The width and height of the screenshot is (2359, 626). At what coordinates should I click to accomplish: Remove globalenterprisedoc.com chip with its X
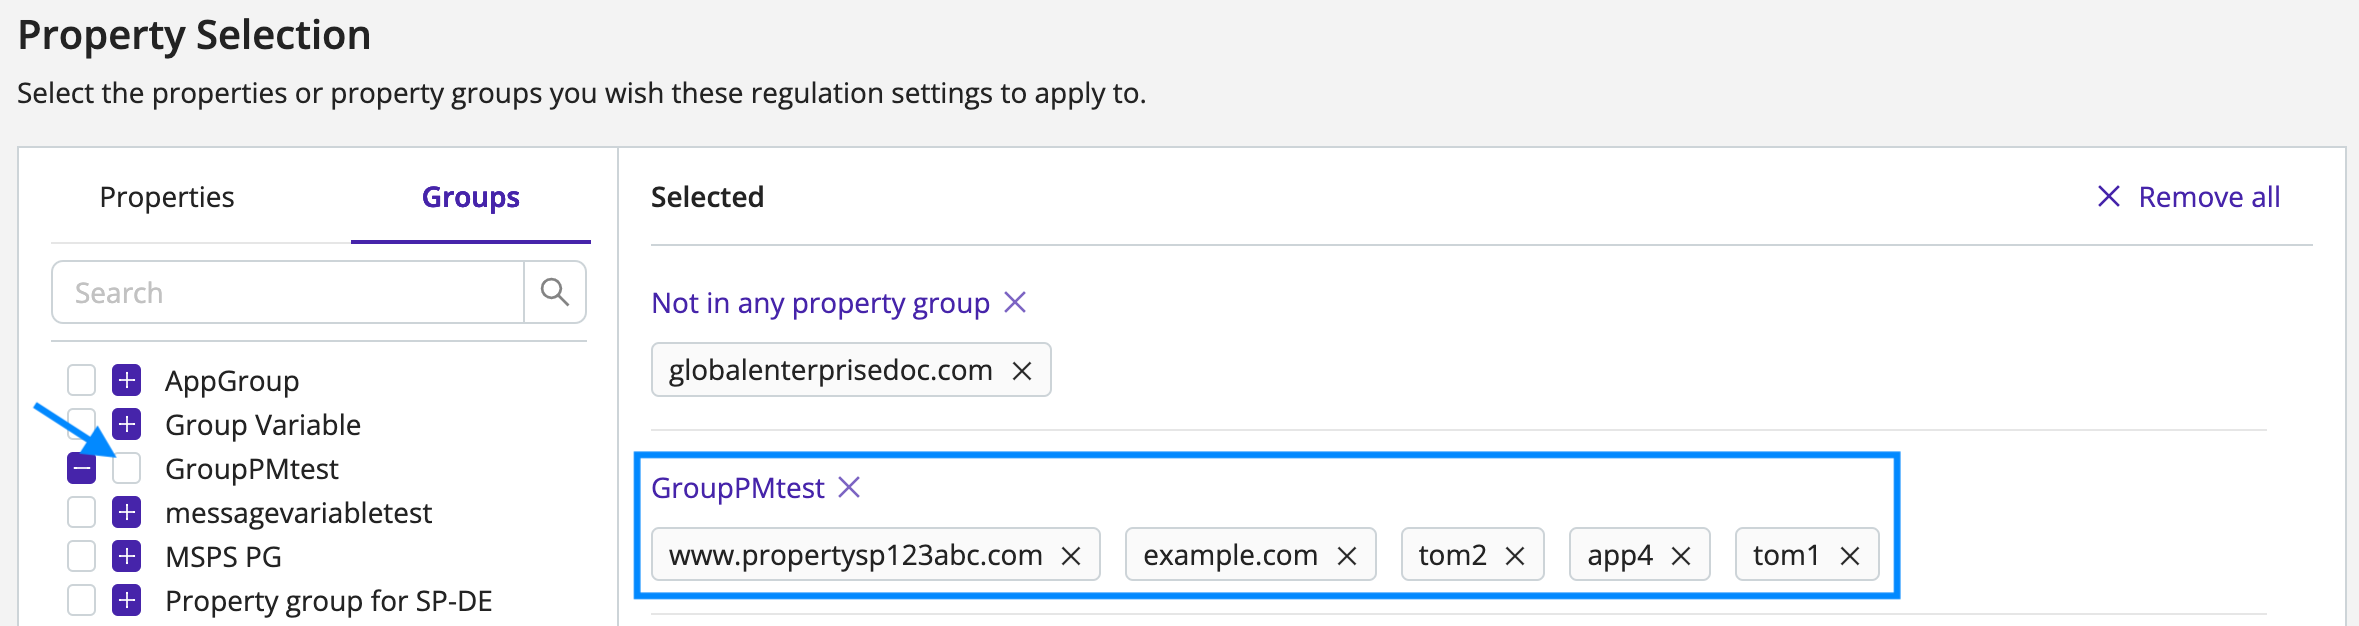point(1021,371)
